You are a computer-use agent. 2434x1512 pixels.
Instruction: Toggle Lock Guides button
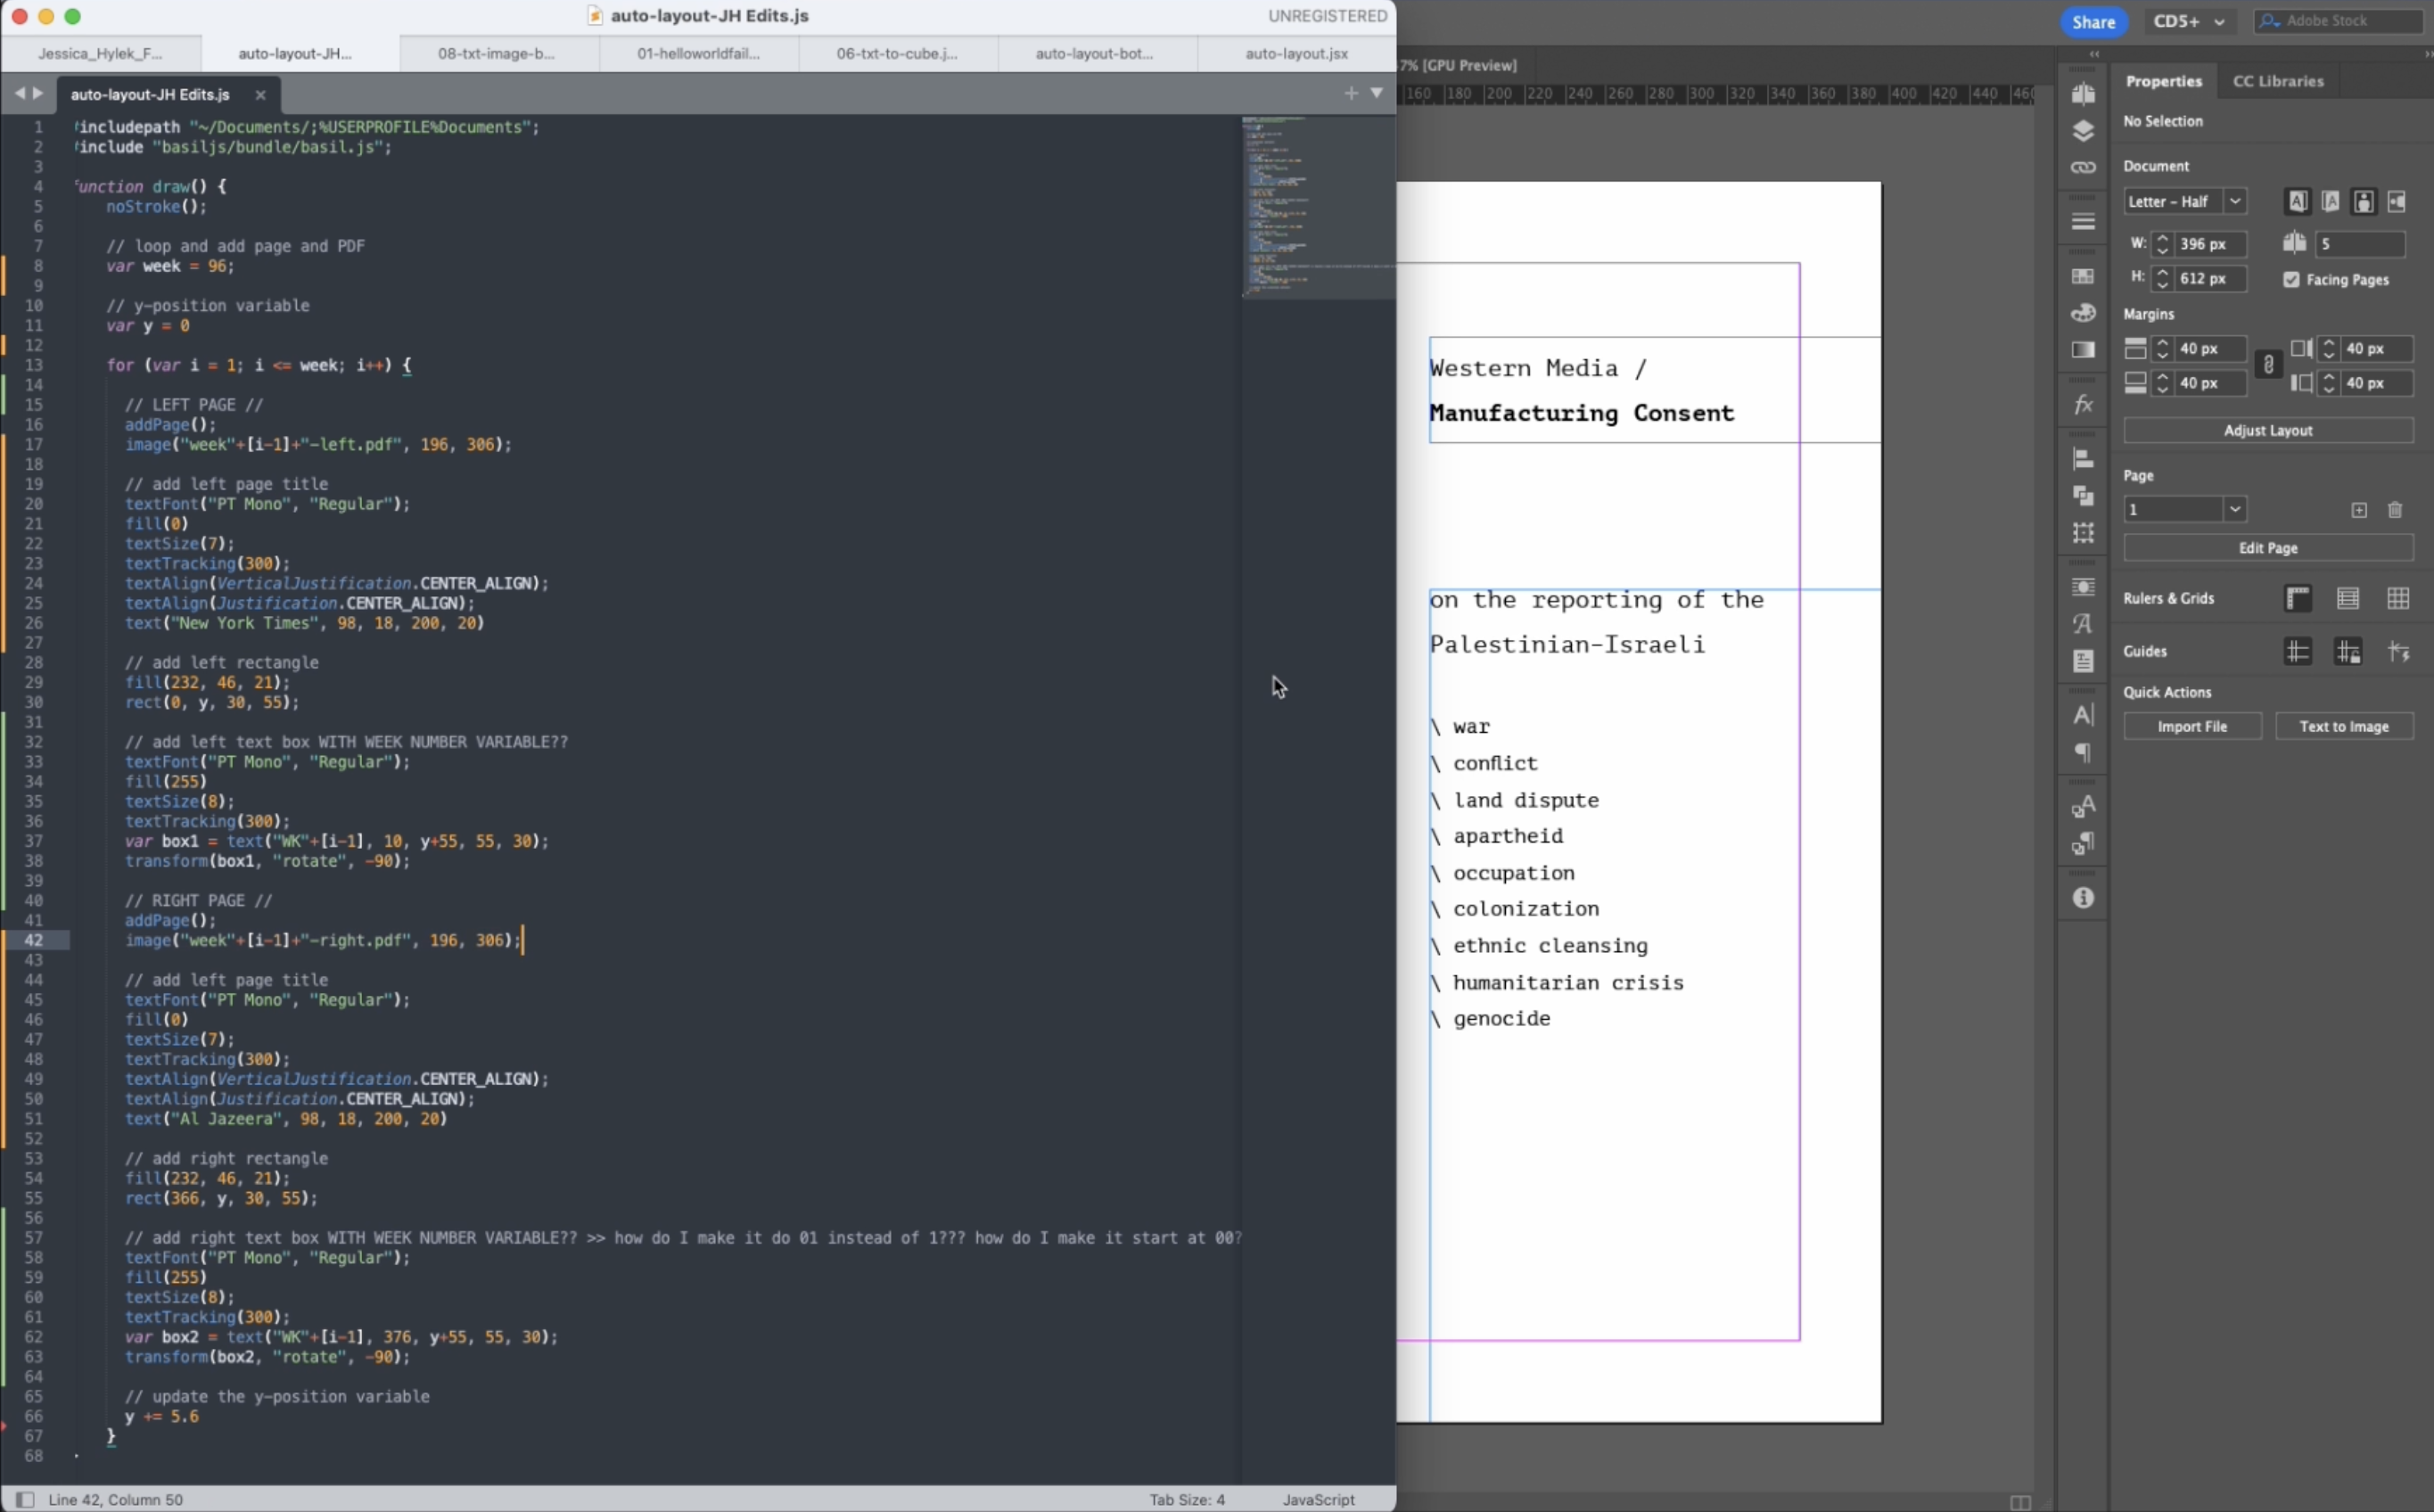(2348, 652)
